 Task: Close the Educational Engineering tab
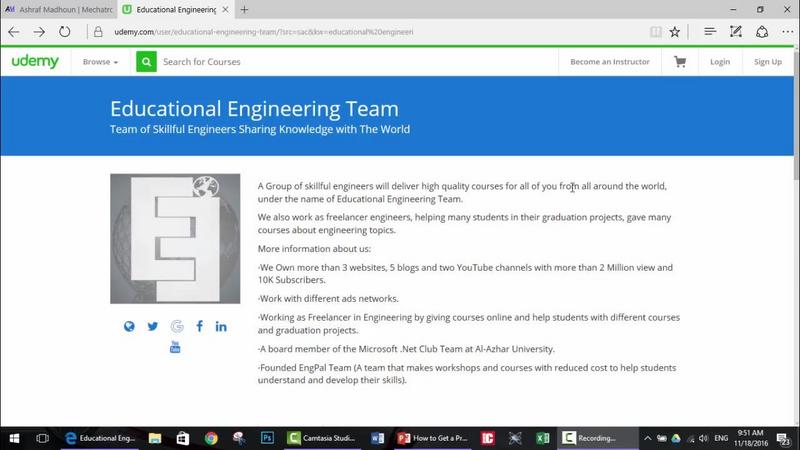[x=225, y=9]
